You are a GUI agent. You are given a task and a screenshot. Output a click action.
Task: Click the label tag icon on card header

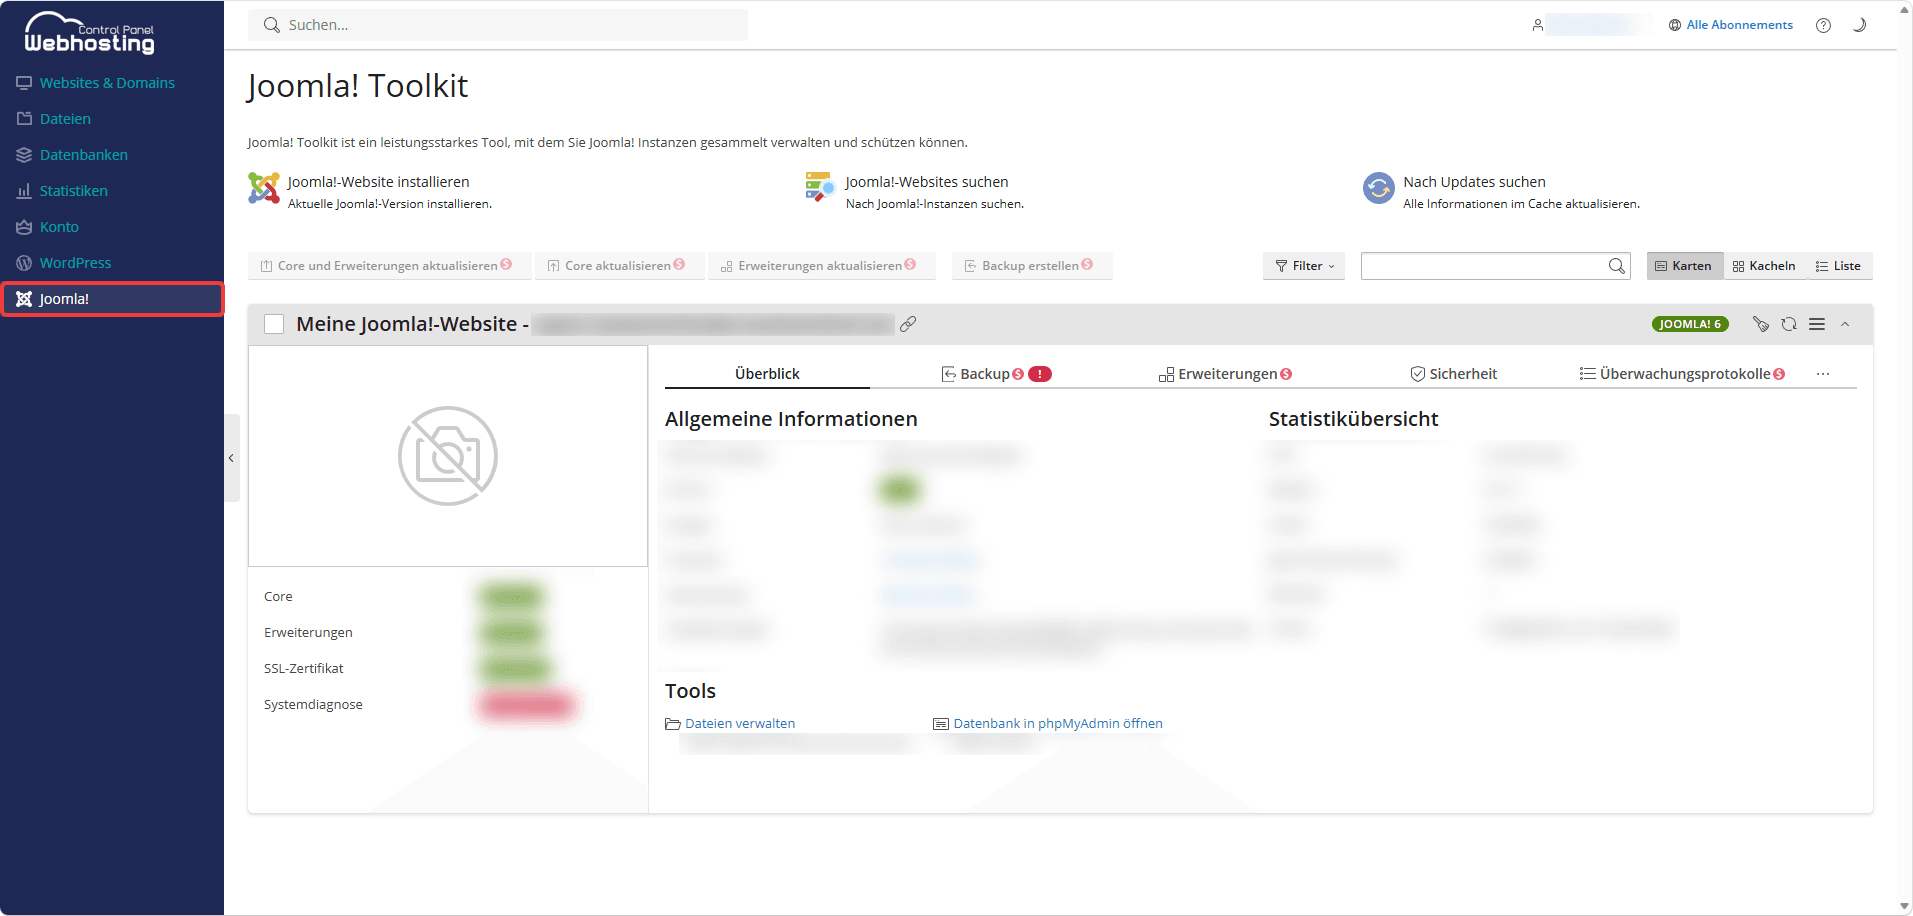[x=1761, y=324]
